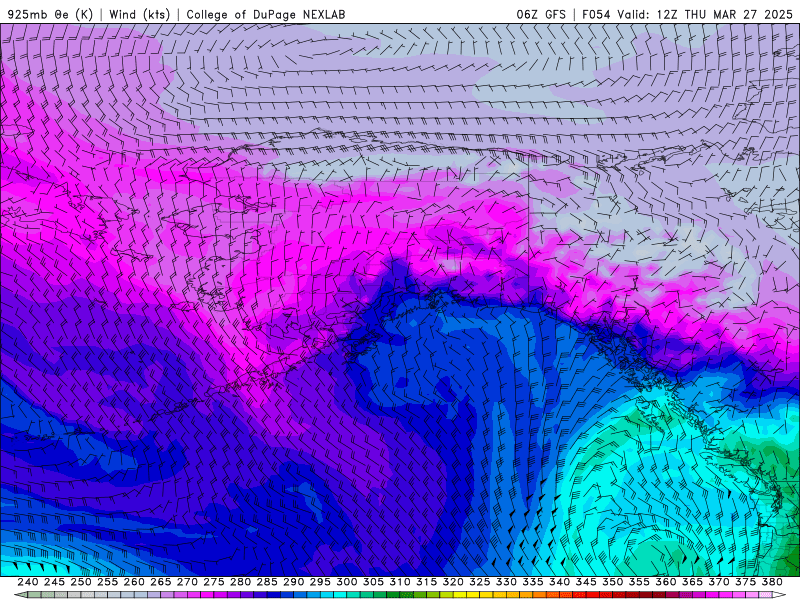Viewport: 800px width, 600px height.
Task: Click the 290 color scale label
Action: point(293,582)
